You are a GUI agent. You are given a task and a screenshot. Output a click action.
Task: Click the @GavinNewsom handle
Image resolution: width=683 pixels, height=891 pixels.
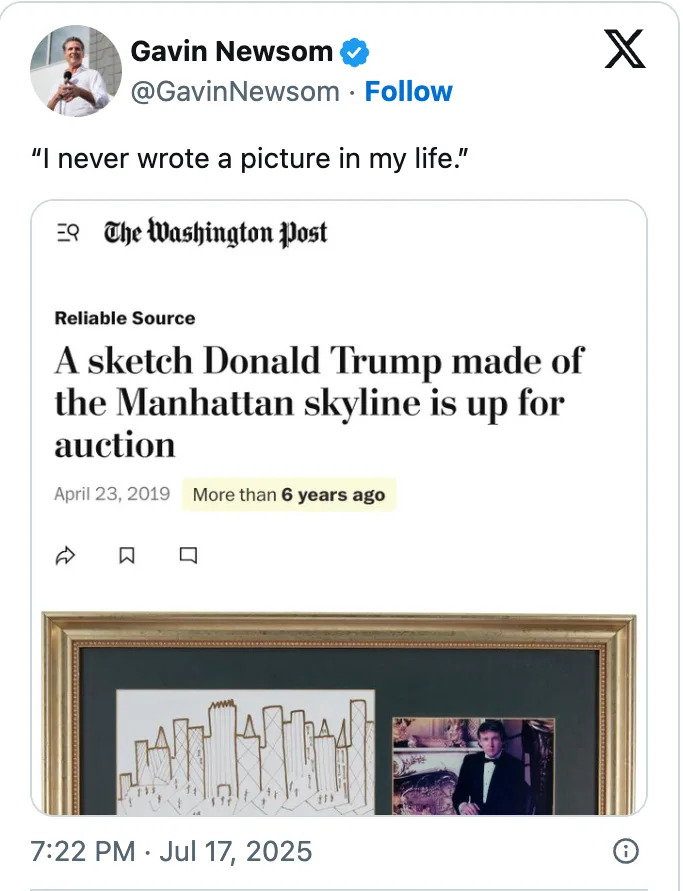click(235, 92)
